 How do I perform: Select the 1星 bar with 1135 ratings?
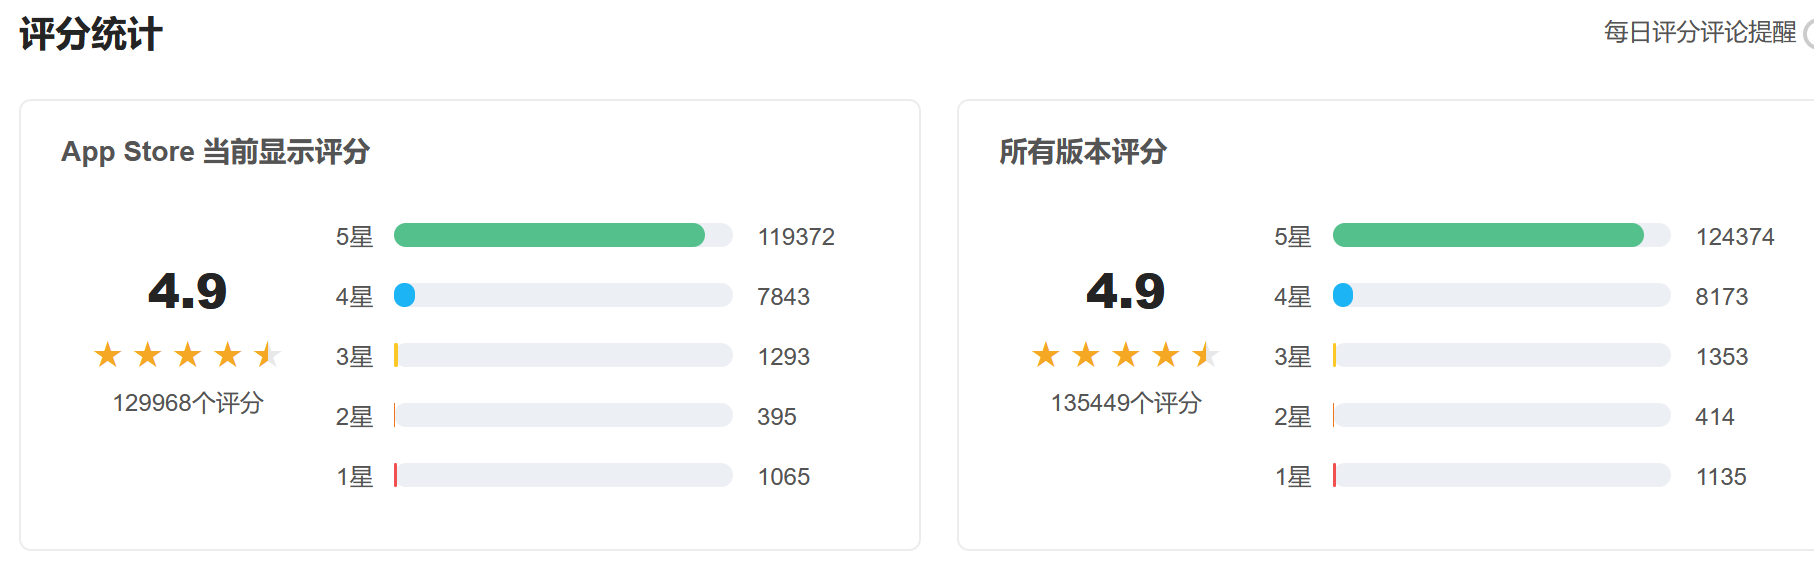pos(1502,475)
